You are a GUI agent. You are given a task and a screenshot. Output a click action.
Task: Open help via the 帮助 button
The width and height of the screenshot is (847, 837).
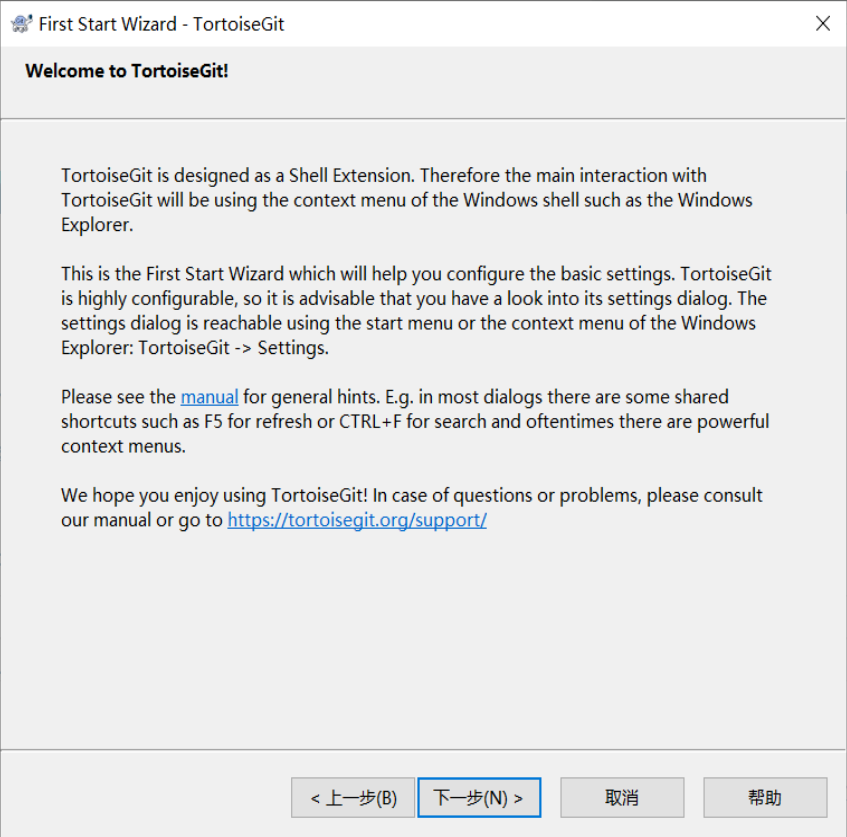(765, 797)
